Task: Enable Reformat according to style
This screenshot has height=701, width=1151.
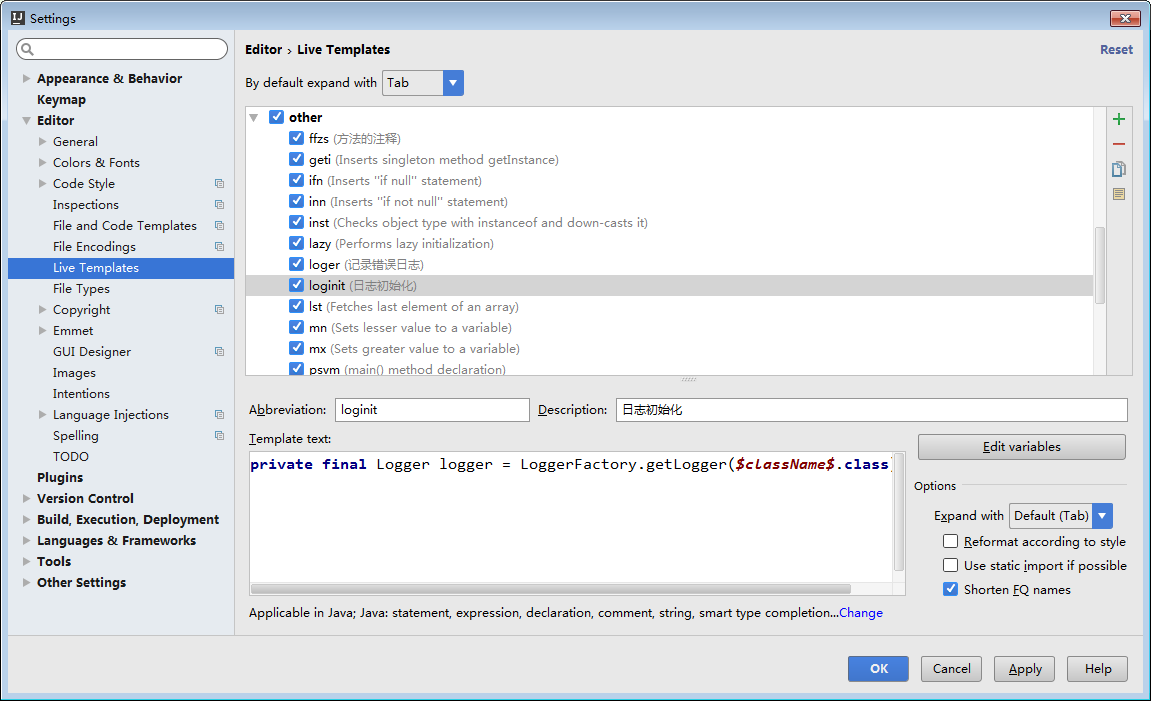Action: [950, 541]
